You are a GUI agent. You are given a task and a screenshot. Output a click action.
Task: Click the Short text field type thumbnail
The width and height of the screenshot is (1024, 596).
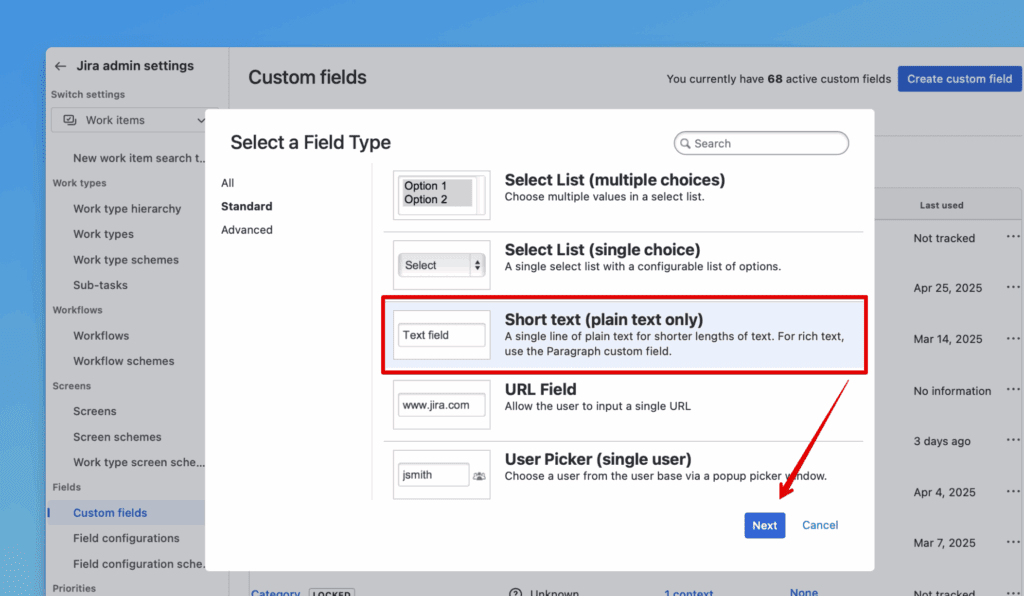click(x=441, y=335)
